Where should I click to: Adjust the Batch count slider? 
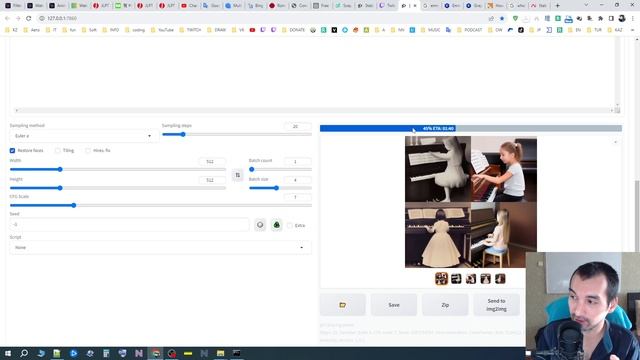click(x=280, y=169)
